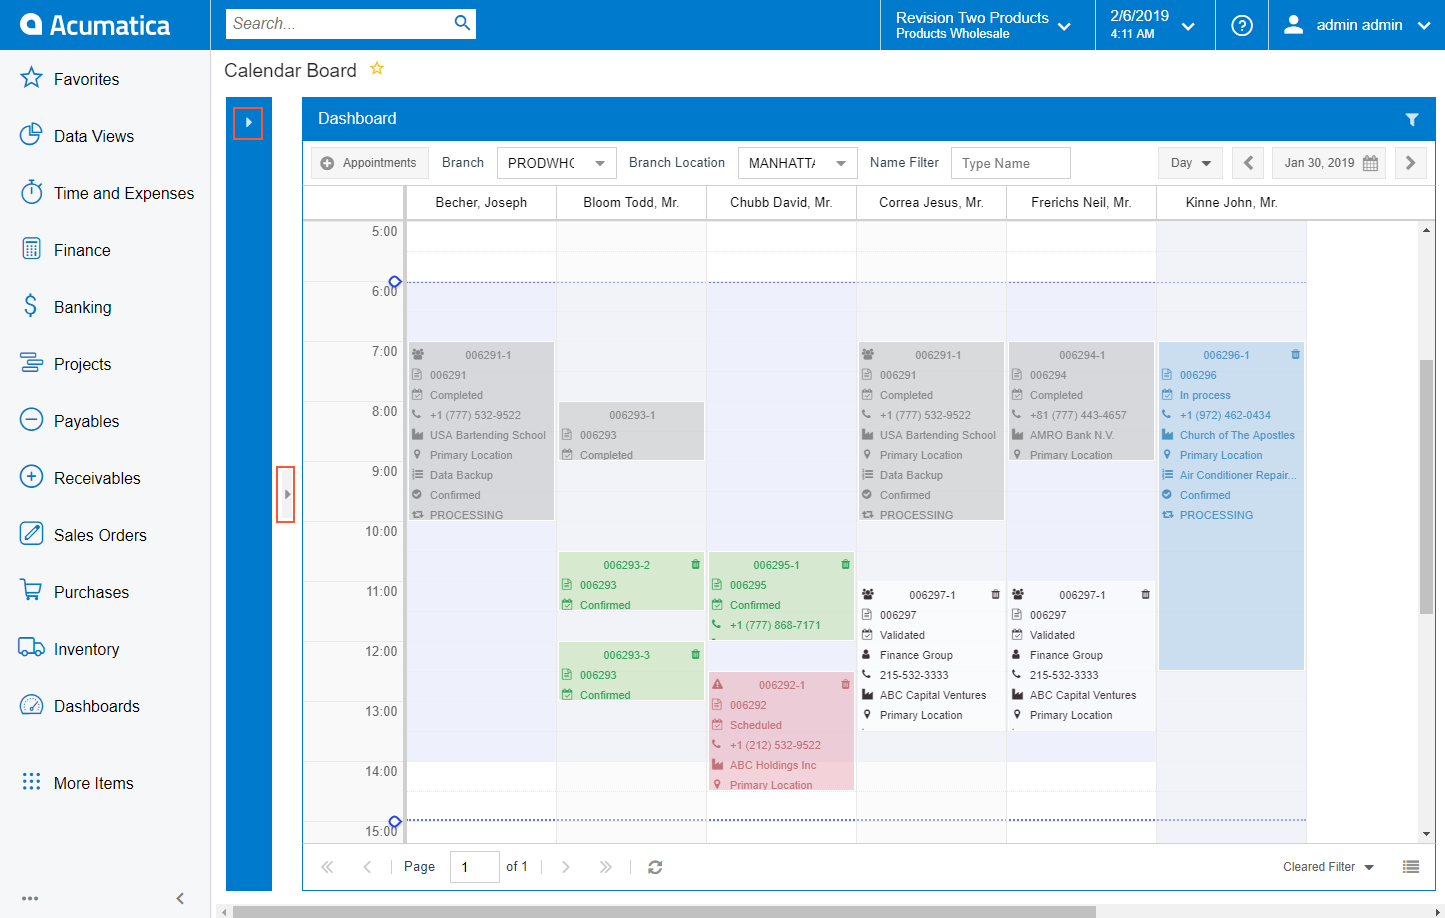Change the Day view dropdown
1445x918 pixels.
(1190, 163)
